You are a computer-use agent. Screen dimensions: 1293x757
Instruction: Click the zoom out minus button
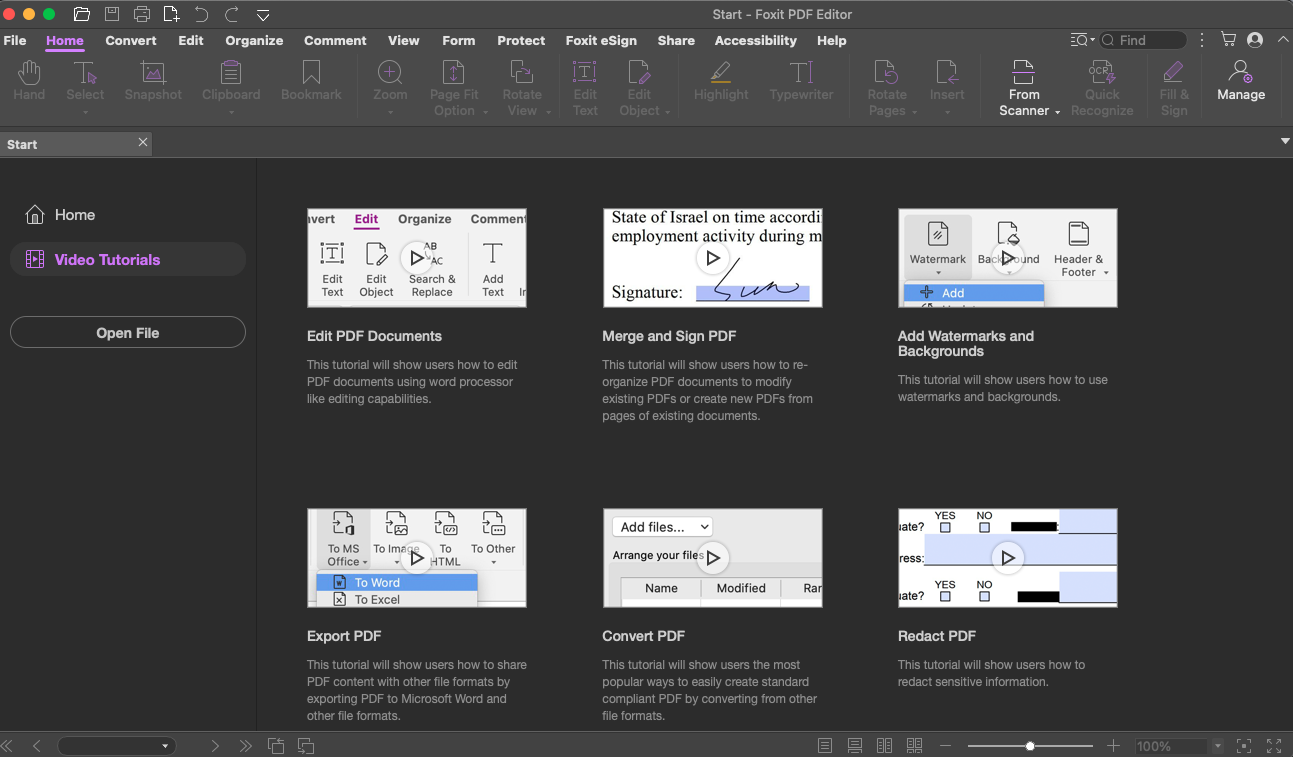(946, 746)
